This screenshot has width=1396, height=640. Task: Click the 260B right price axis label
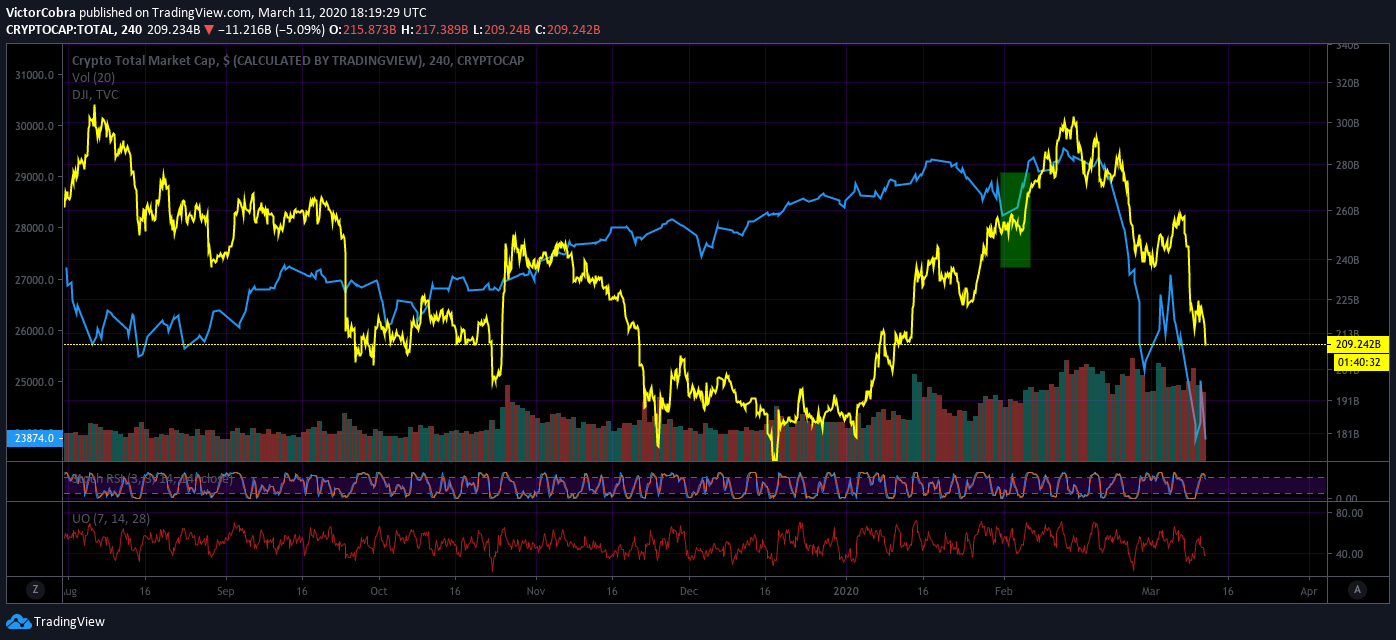click(1347, 212)
